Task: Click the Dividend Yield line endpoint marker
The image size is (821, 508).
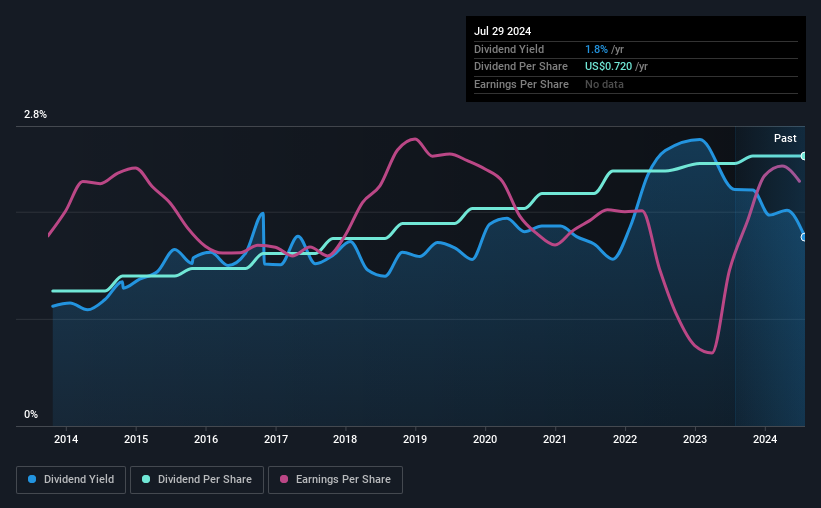Action: (804, 237)
